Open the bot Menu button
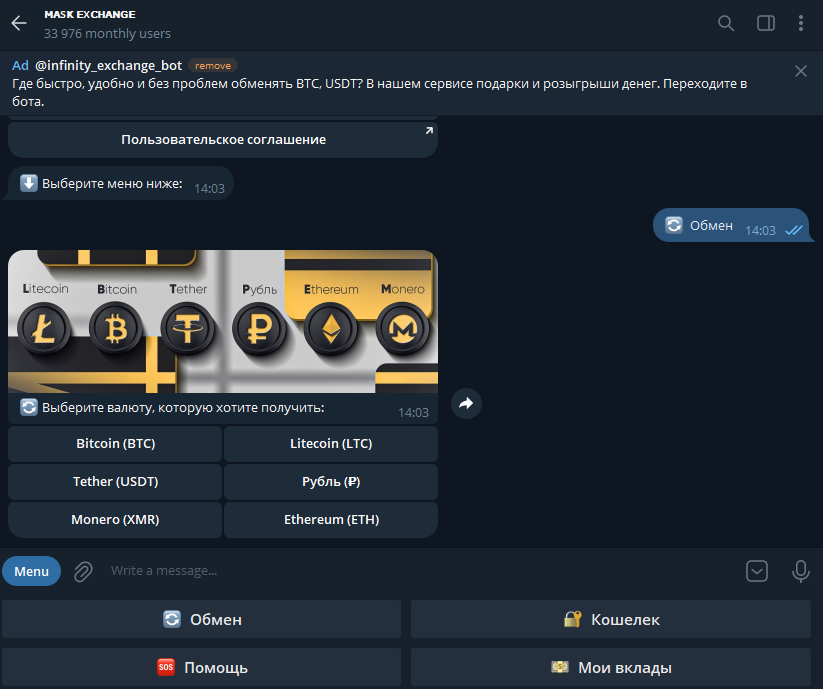Screen dimensions: 823x689 tap(31, 571)
